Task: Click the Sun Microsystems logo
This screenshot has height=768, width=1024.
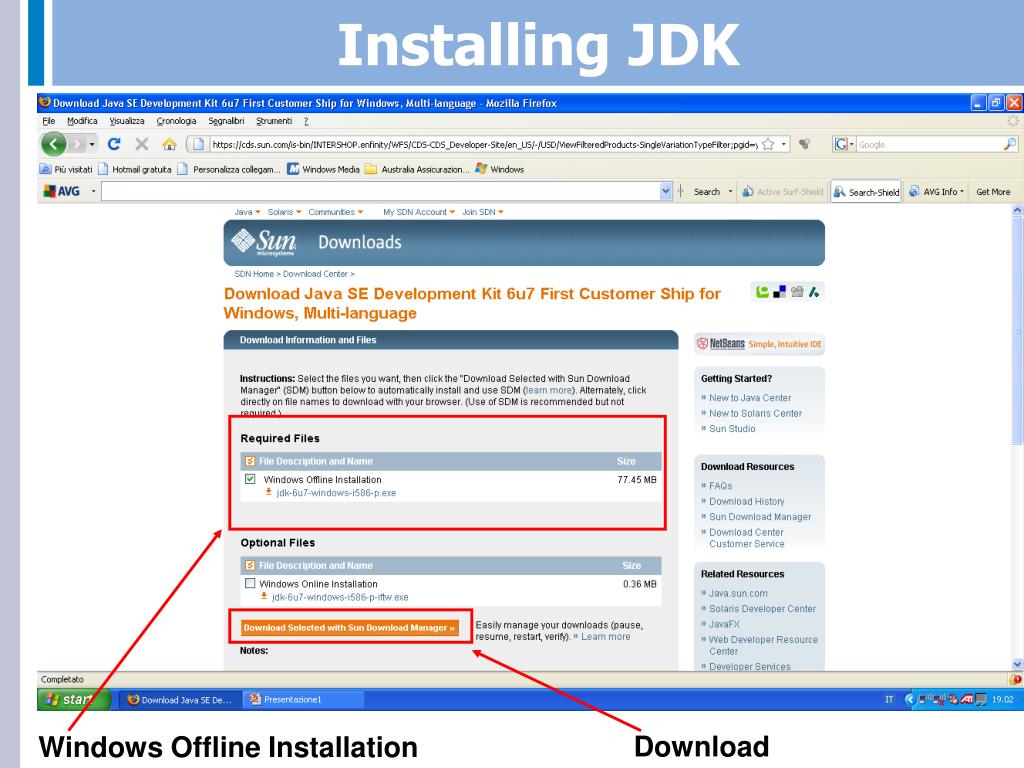Action: click(x=264, y=242)
